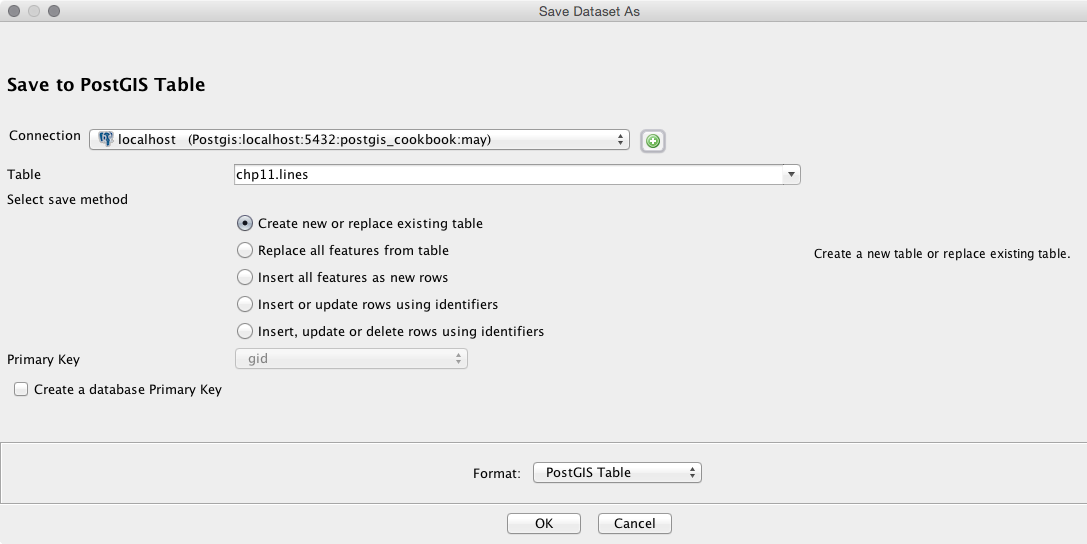The image size is (1087, 544).
Task: Close the Save Dataset As window
Action: 14,11
